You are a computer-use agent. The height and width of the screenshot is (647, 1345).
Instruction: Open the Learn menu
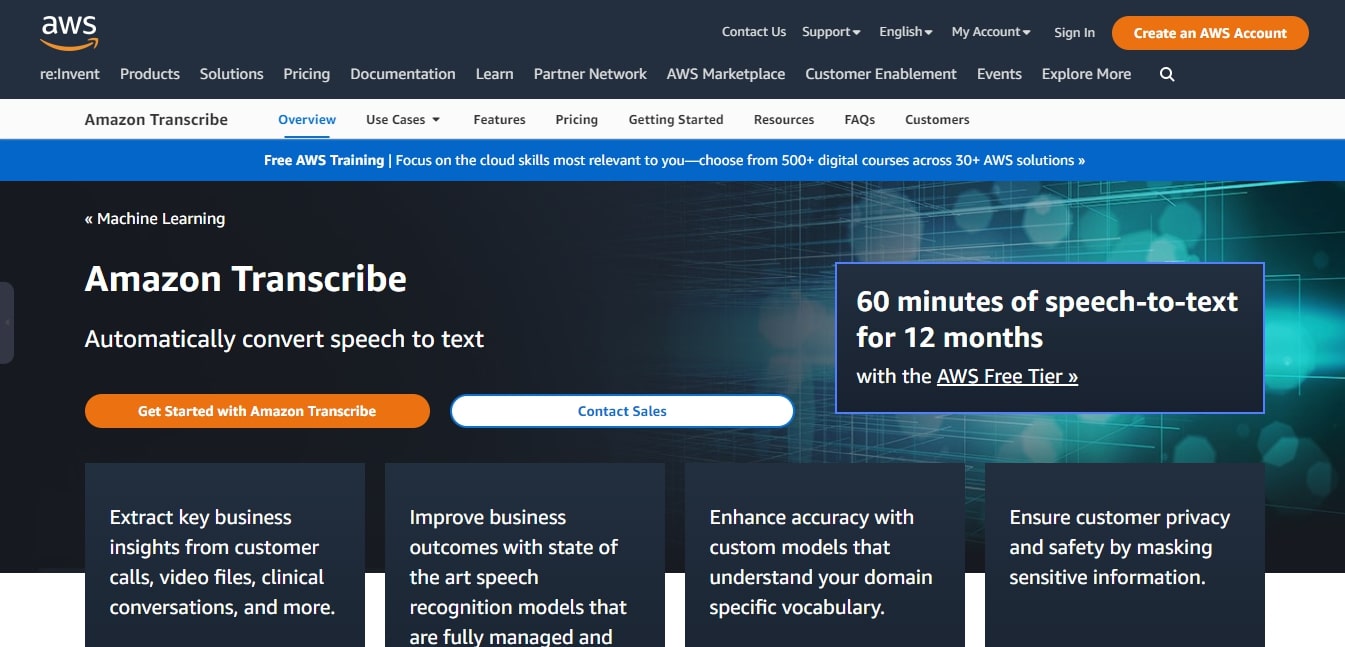pyautogui.click(x=494, y=74)
